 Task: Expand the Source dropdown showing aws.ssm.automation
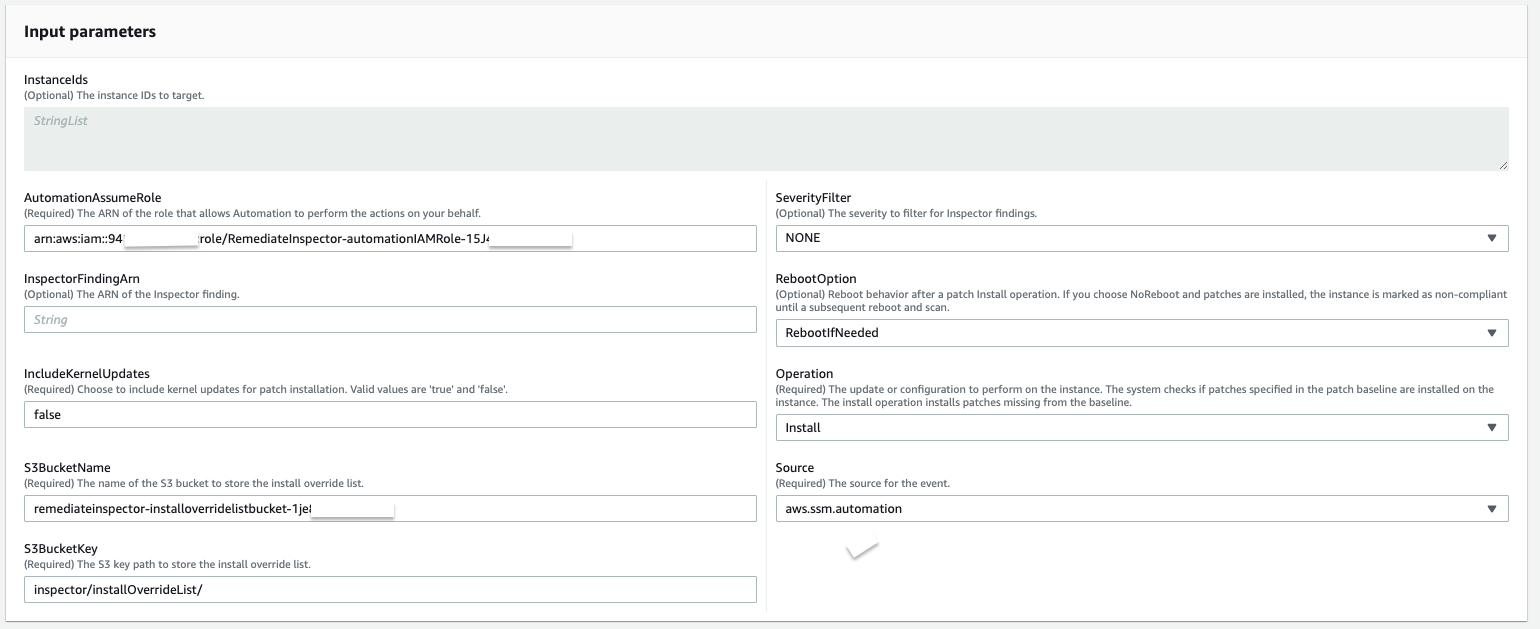[x=1142, y=508]
